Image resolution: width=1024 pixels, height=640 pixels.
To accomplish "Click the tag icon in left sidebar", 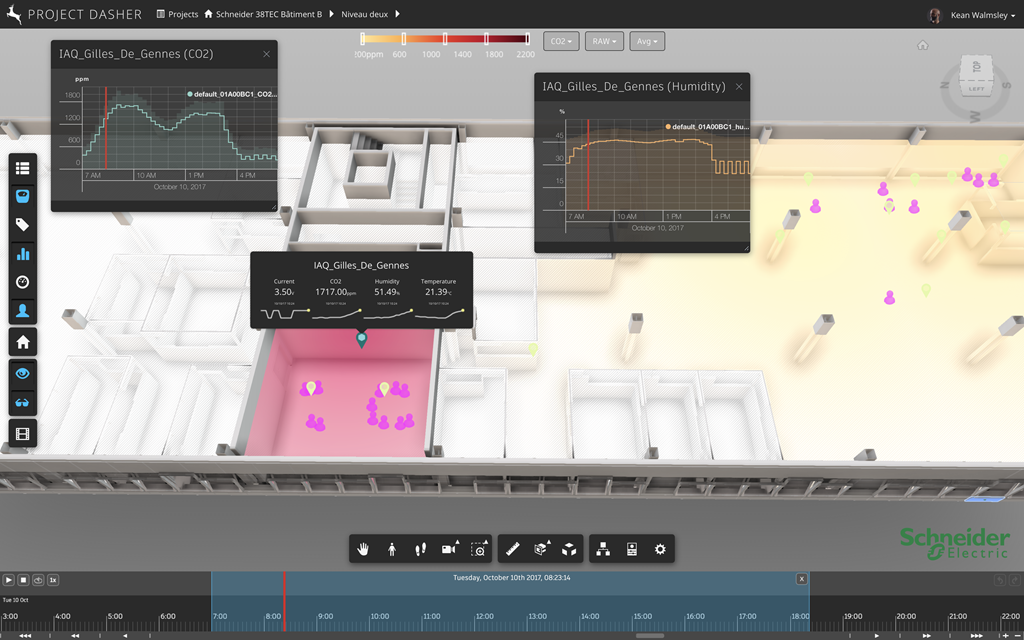I will point(23,225).
